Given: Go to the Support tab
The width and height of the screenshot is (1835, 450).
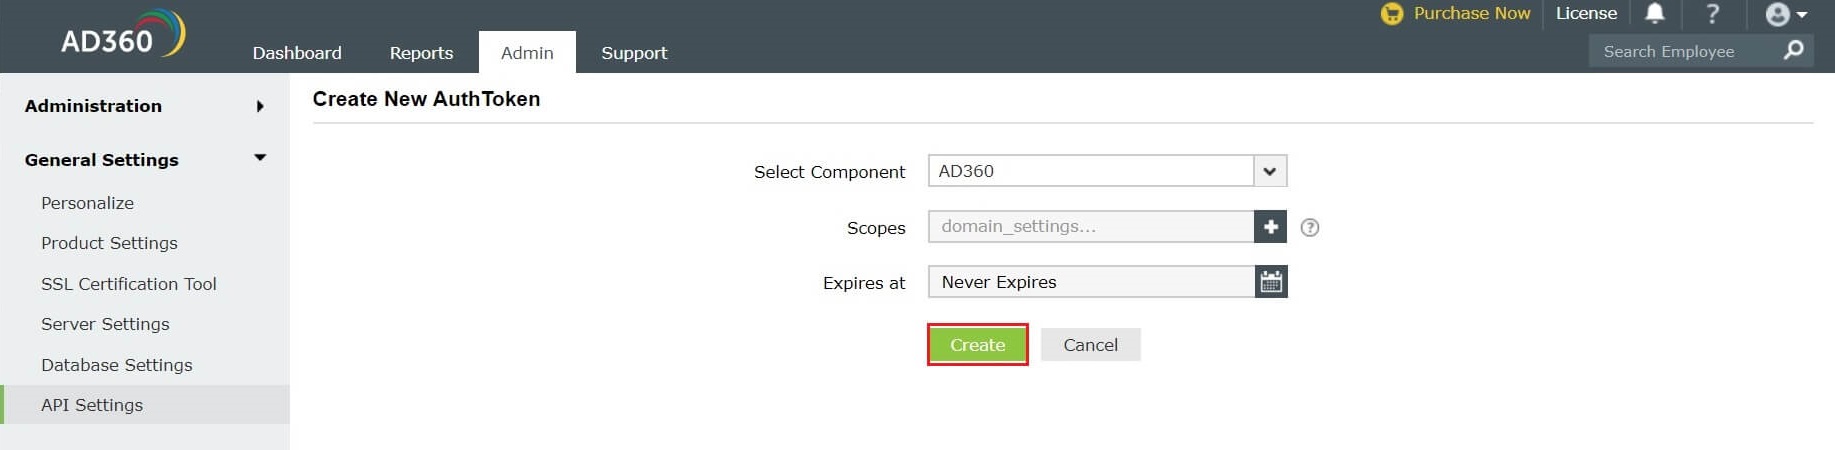Looking at the screenshot, I should [x=634, y=53].
